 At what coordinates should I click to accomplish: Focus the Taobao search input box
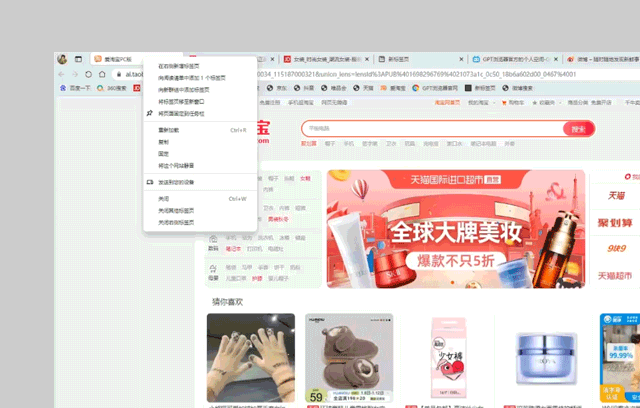(433, 129)
